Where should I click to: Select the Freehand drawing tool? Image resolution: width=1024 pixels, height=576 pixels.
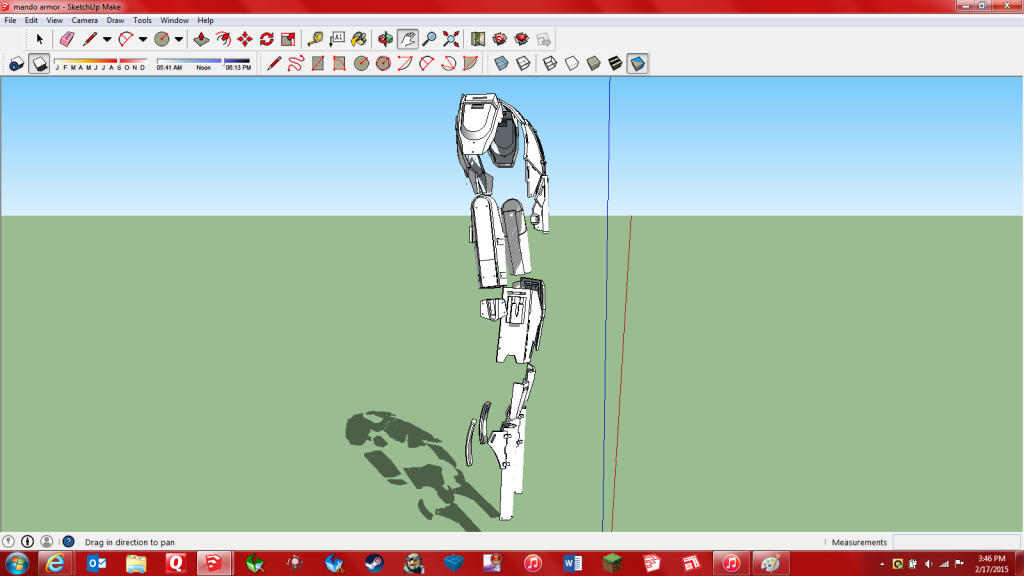pyautogui.click(x=296, y=63)
